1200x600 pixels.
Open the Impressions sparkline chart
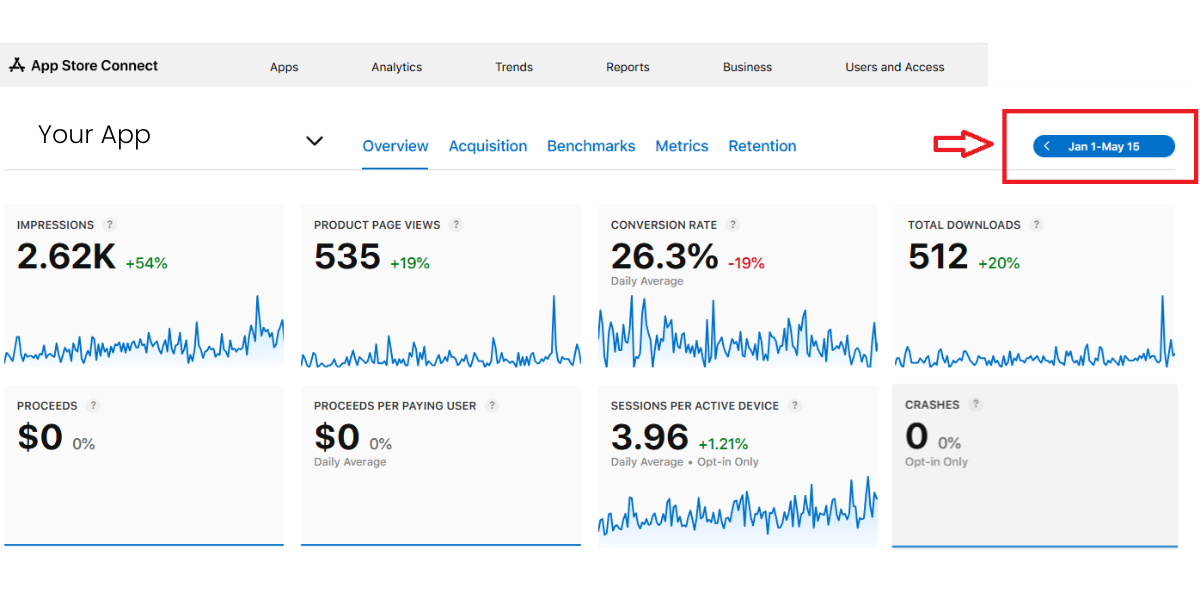tap(144, 331)
